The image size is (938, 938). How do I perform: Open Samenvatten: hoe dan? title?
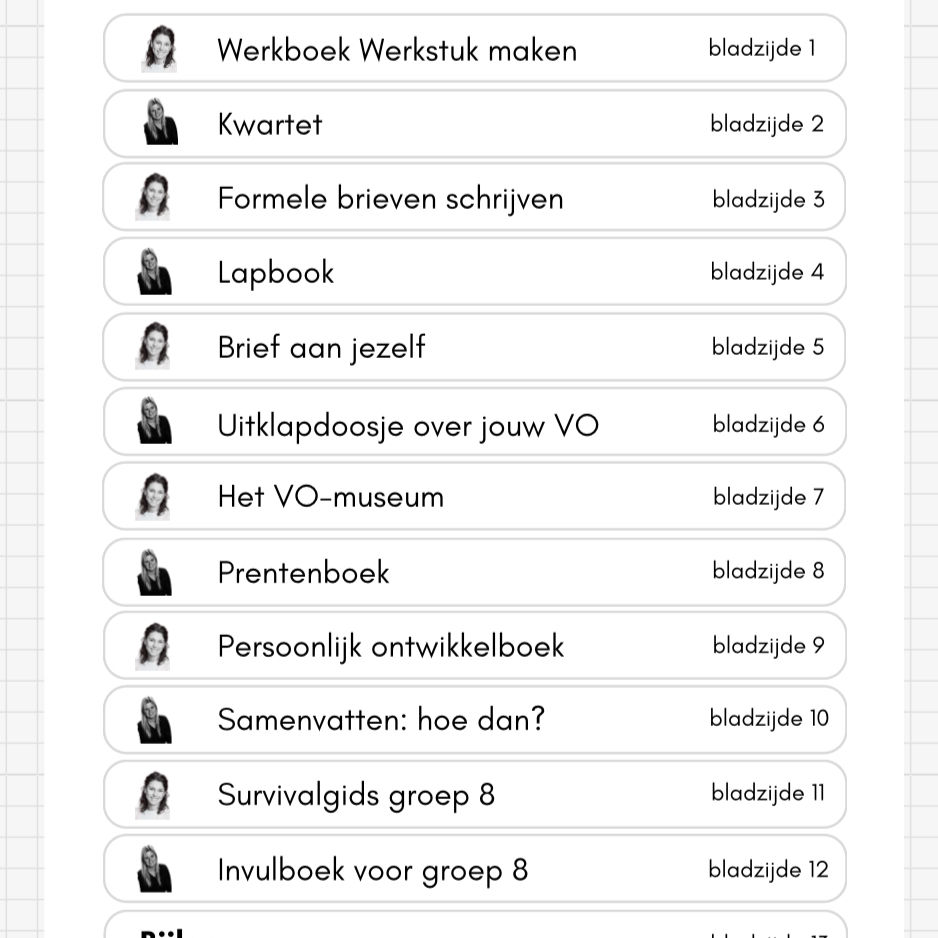click(381, 719)
